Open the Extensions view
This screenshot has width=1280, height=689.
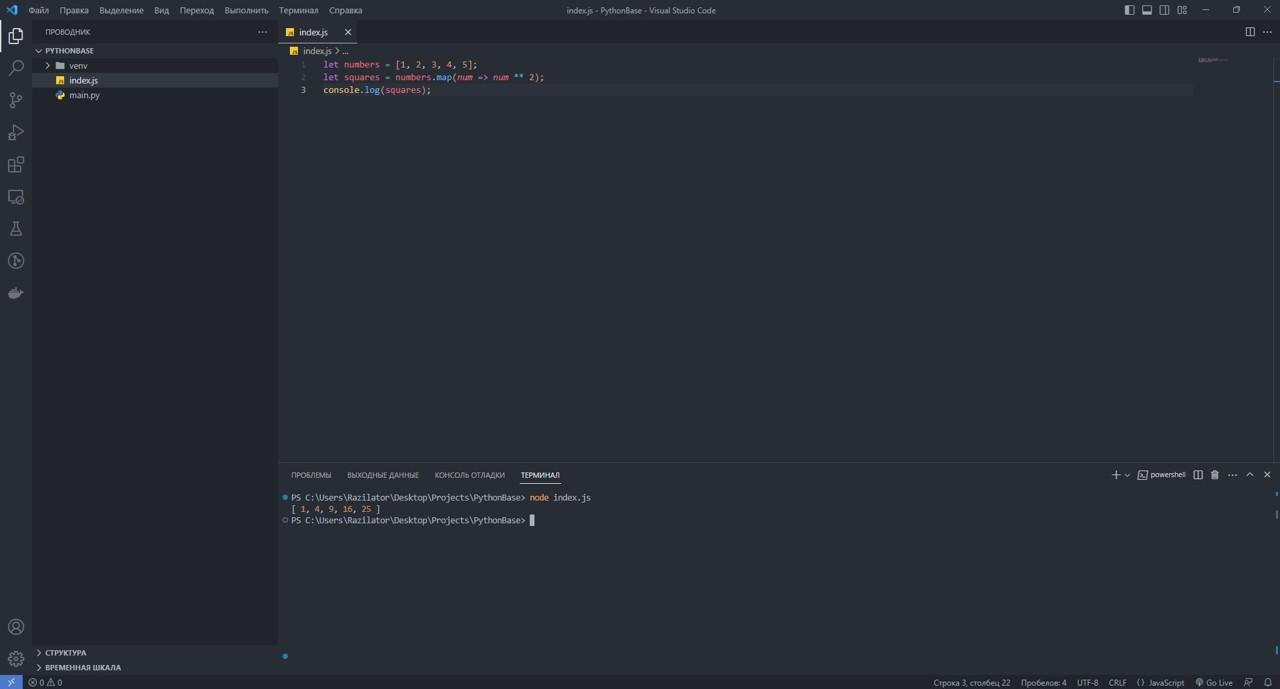pos(16,165)
